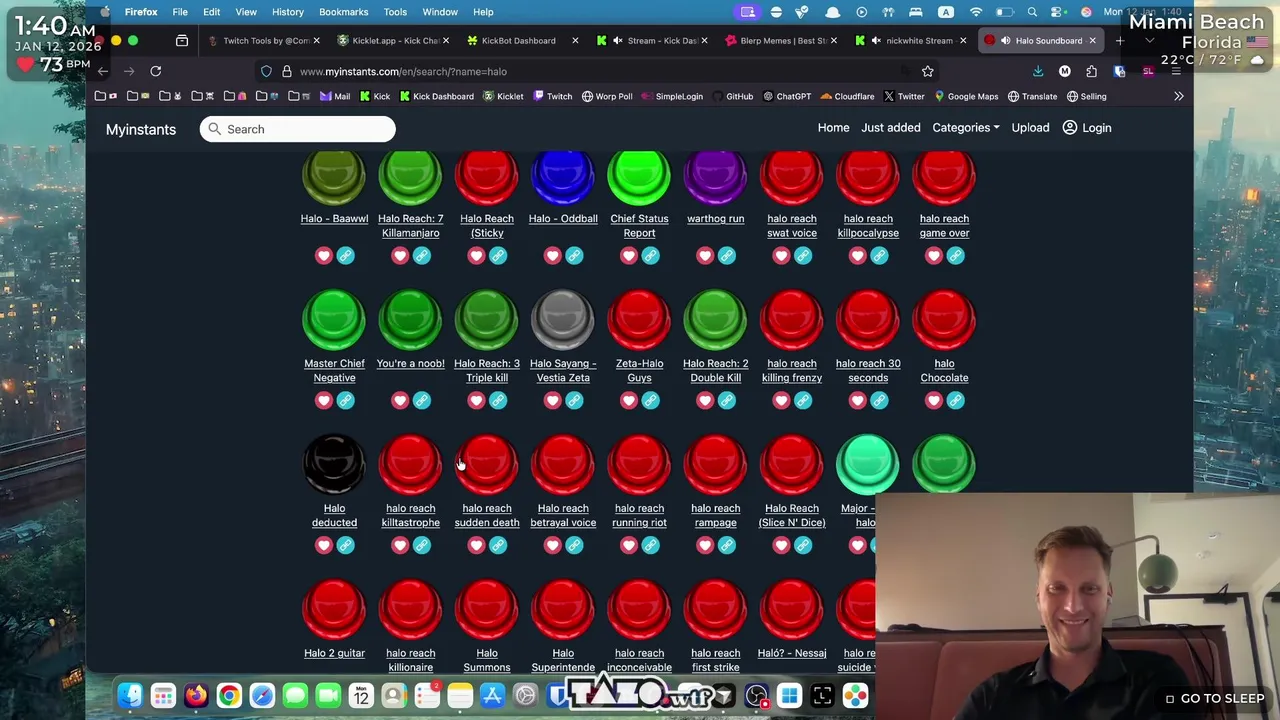Viewport: 1280px width, 720px height.
Task: Show more bookmarks chevron
Action: point(1179,96)
